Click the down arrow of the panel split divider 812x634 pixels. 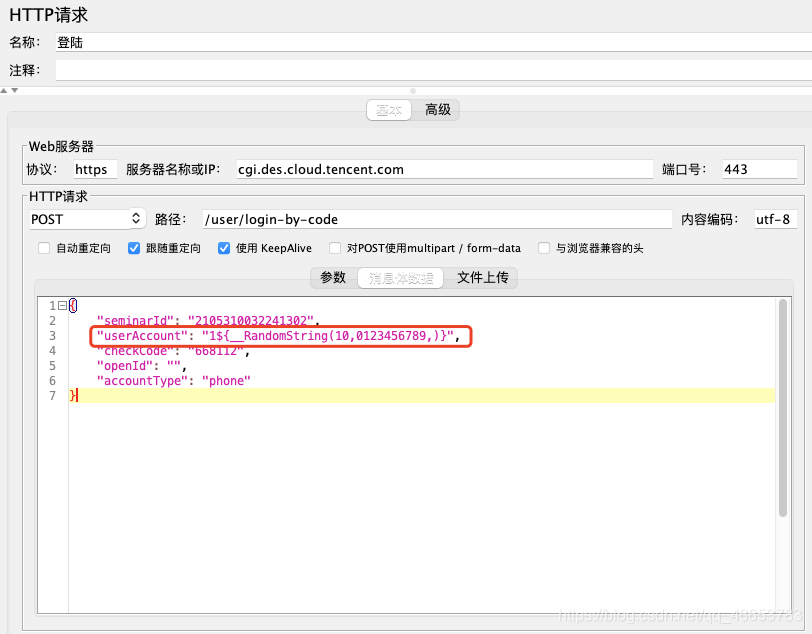(x=14, y=91)
